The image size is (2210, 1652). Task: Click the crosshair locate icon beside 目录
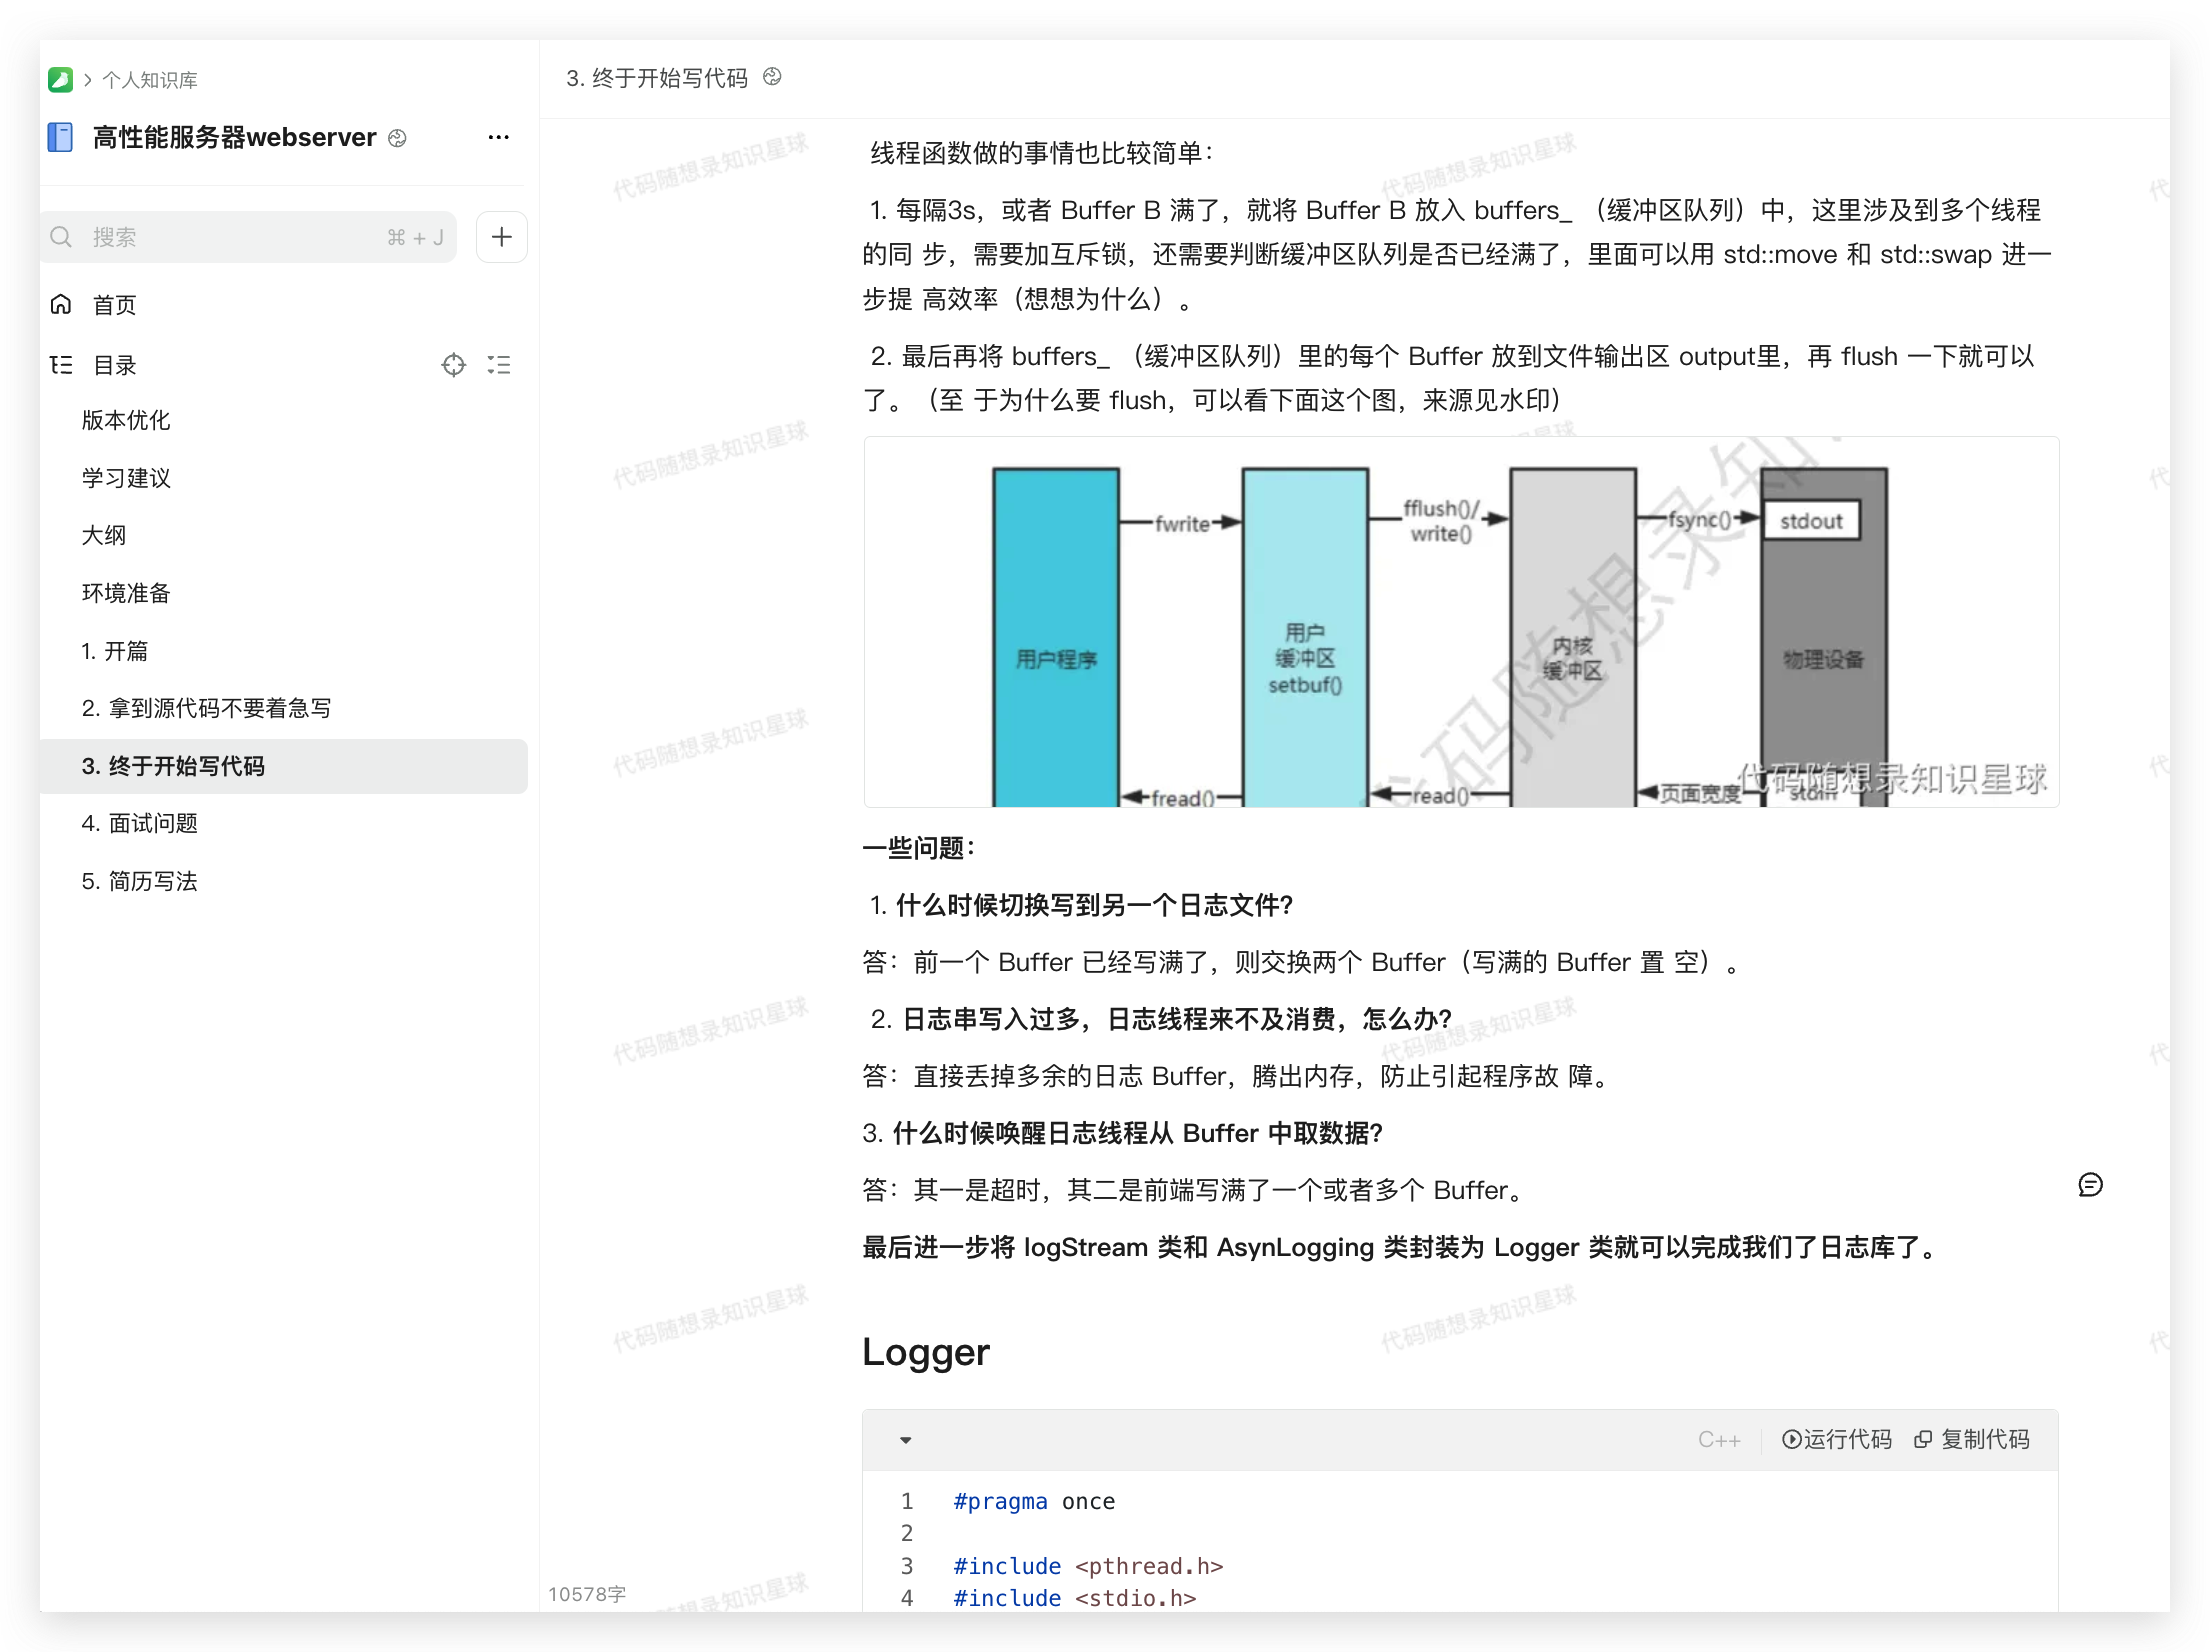pos(454,364)
